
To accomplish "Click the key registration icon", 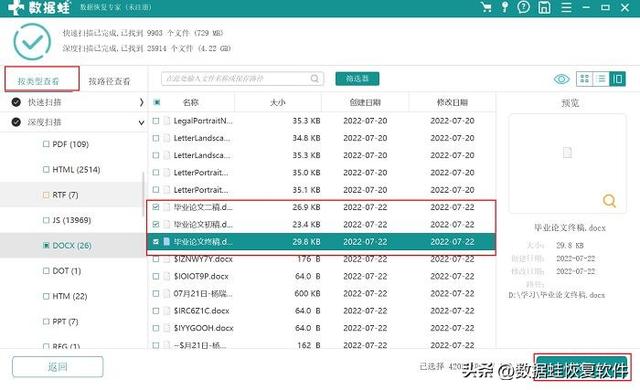I will (x=505, y=7).
